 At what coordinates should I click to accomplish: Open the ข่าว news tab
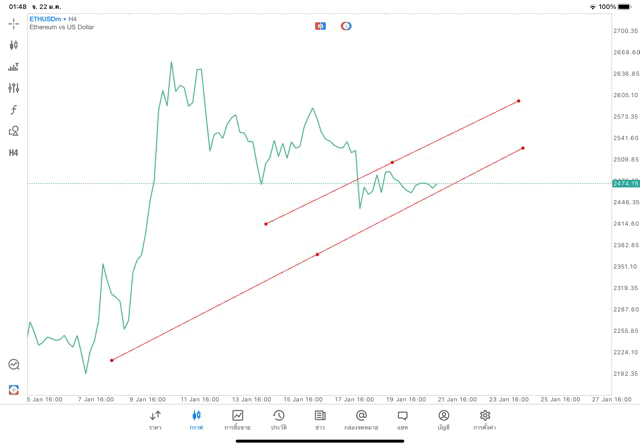(x=319, y=419)
